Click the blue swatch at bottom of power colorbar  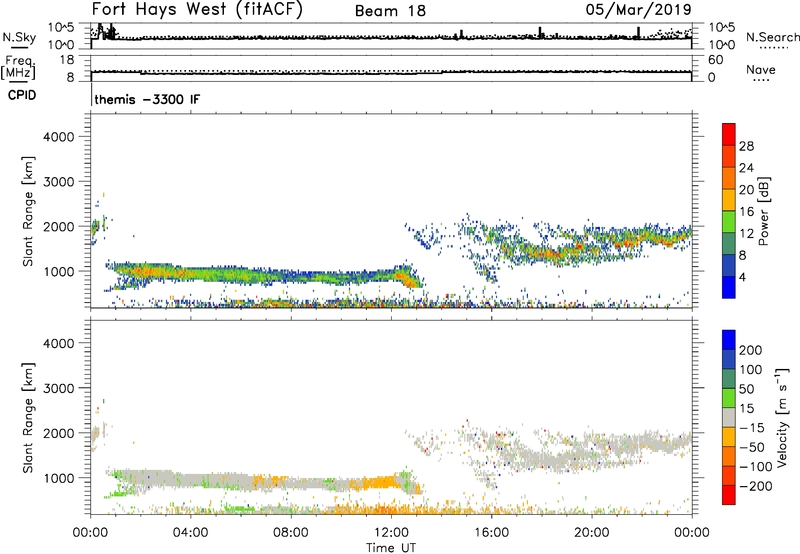click(729, 287)
